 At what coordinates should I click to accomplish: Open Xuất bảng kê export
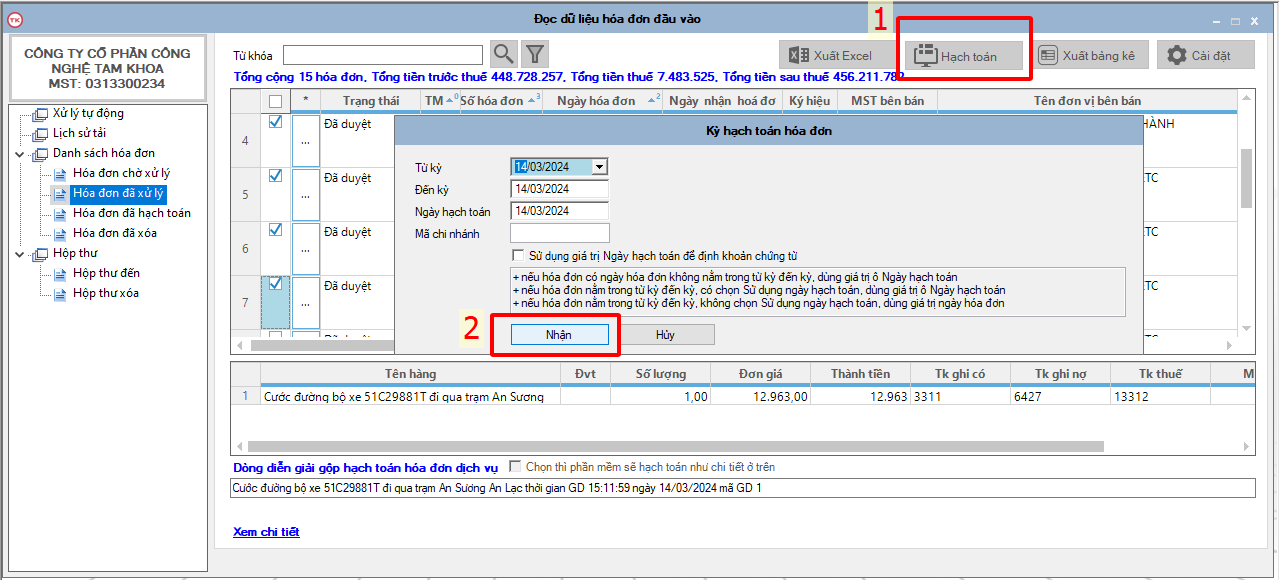1088,56
